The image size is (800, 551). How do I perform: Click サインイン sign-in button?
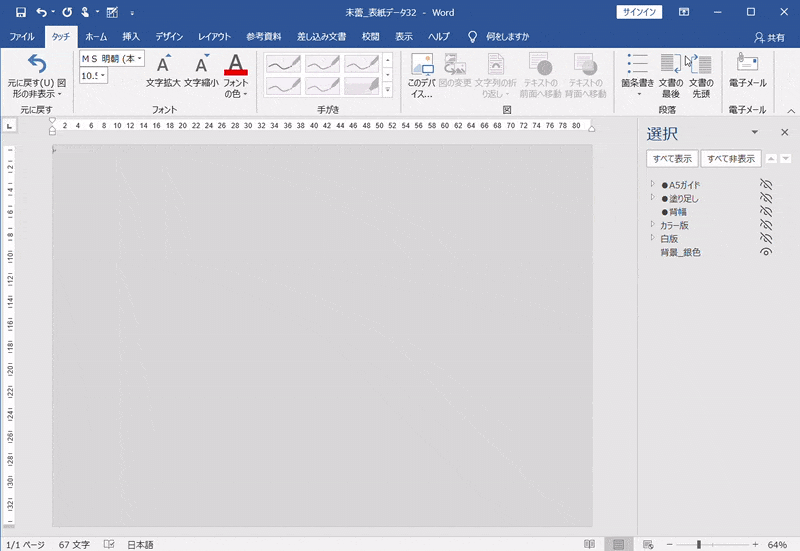(639, 12)
